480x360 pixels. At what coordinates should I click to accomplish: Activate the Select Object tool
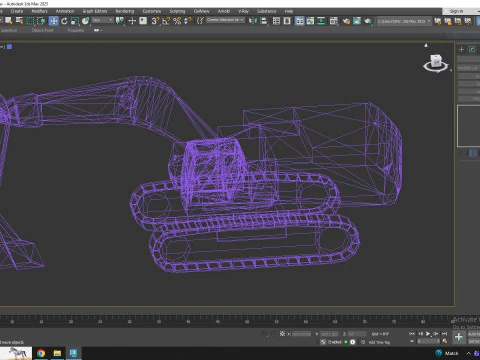point(8,21)
